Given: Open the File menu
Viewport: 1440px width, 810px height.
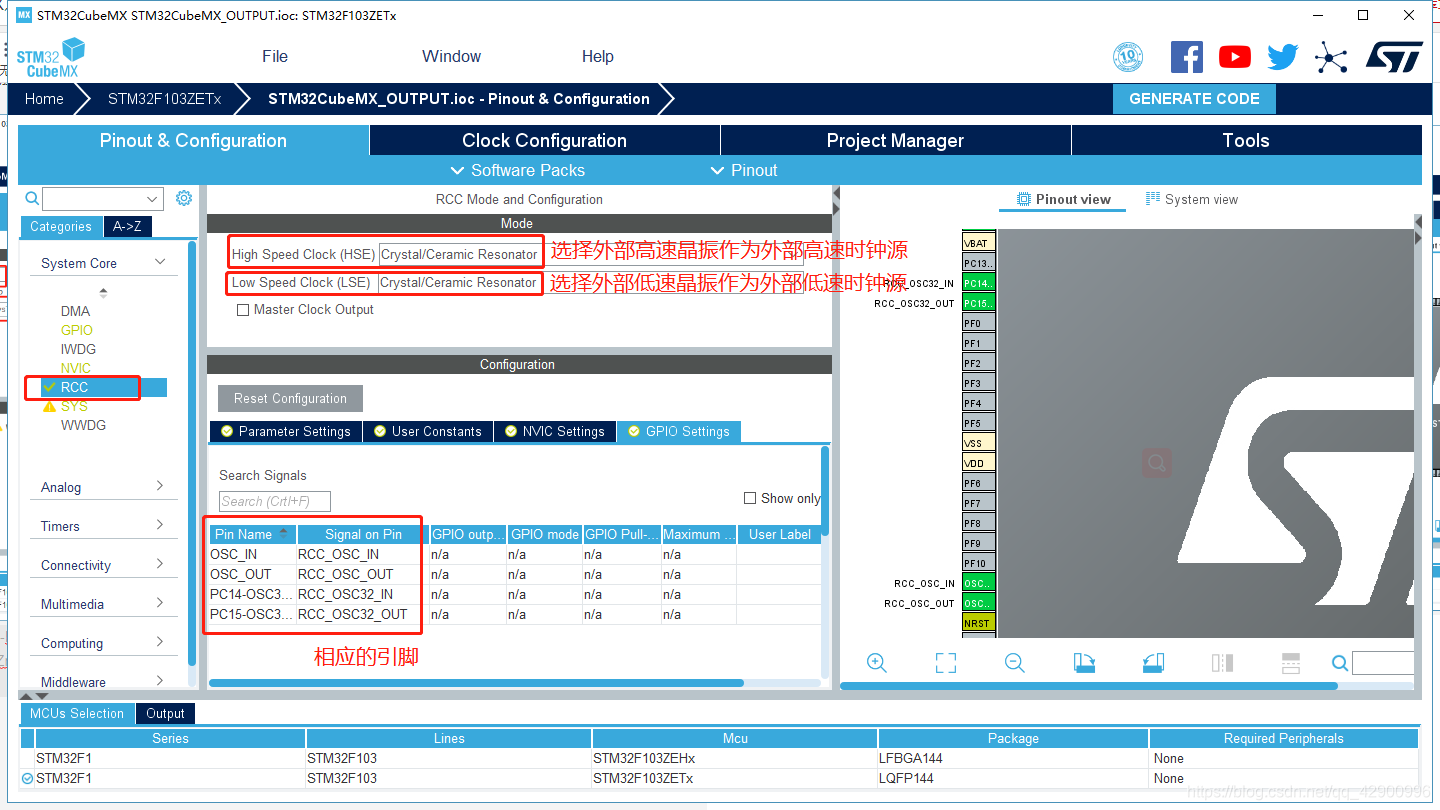Looking at the screenshot, I should [275, 56].
